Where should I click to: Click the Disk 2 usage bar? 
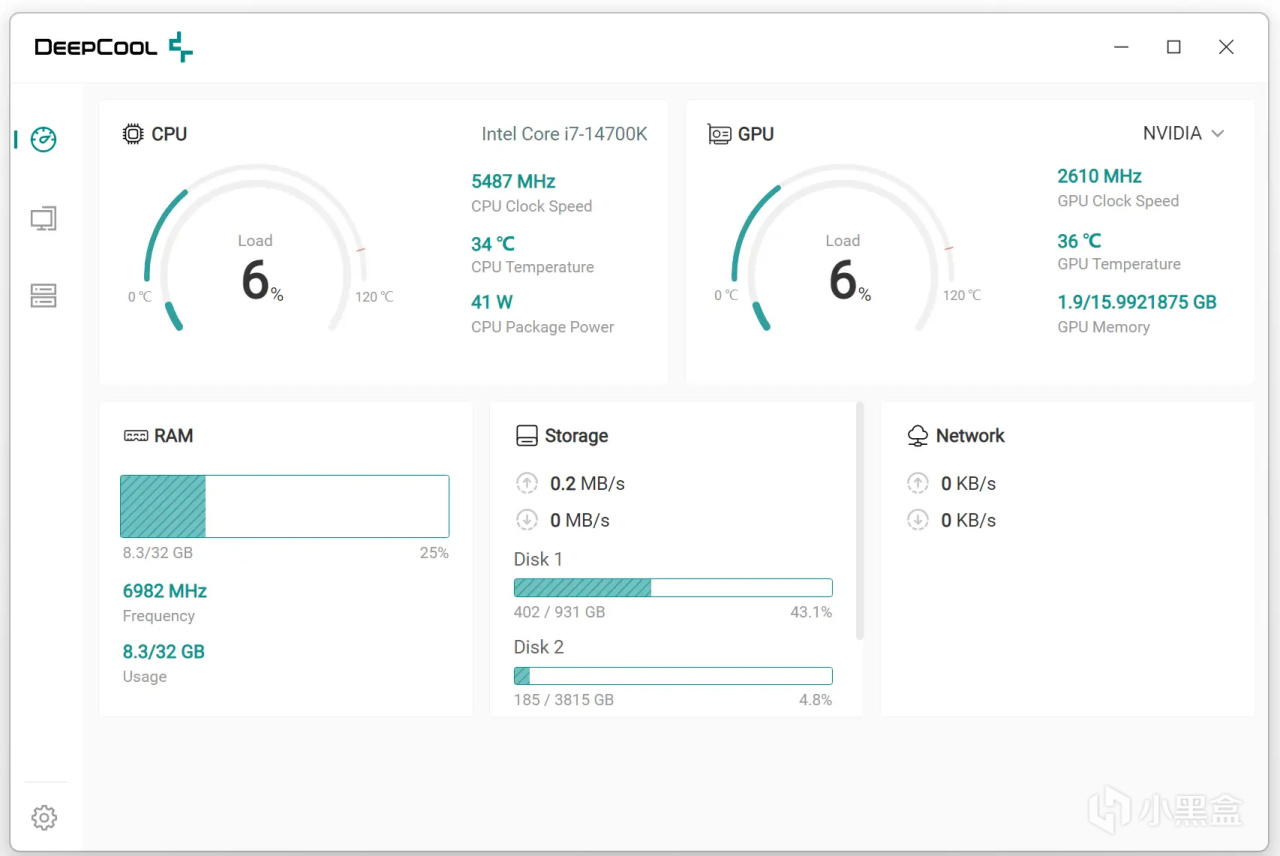(x=673, y=676)
